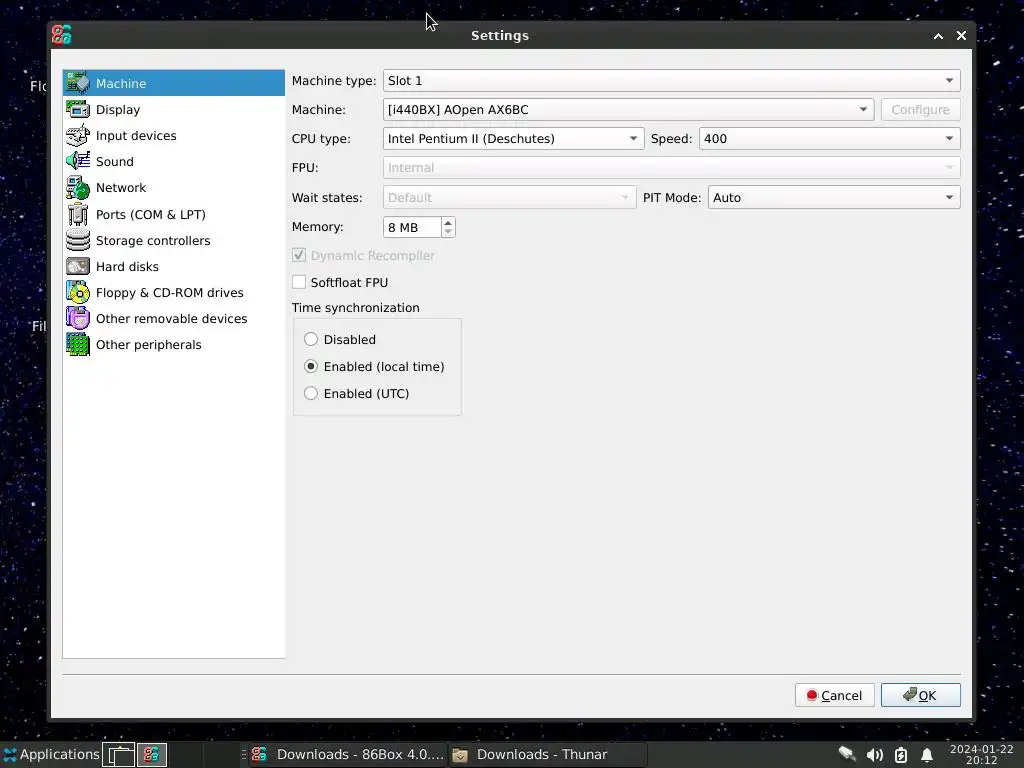Screen dimensions: 1024x768
Task: Click the Ports (COM & LPT) icon
Action: (78, 214)
